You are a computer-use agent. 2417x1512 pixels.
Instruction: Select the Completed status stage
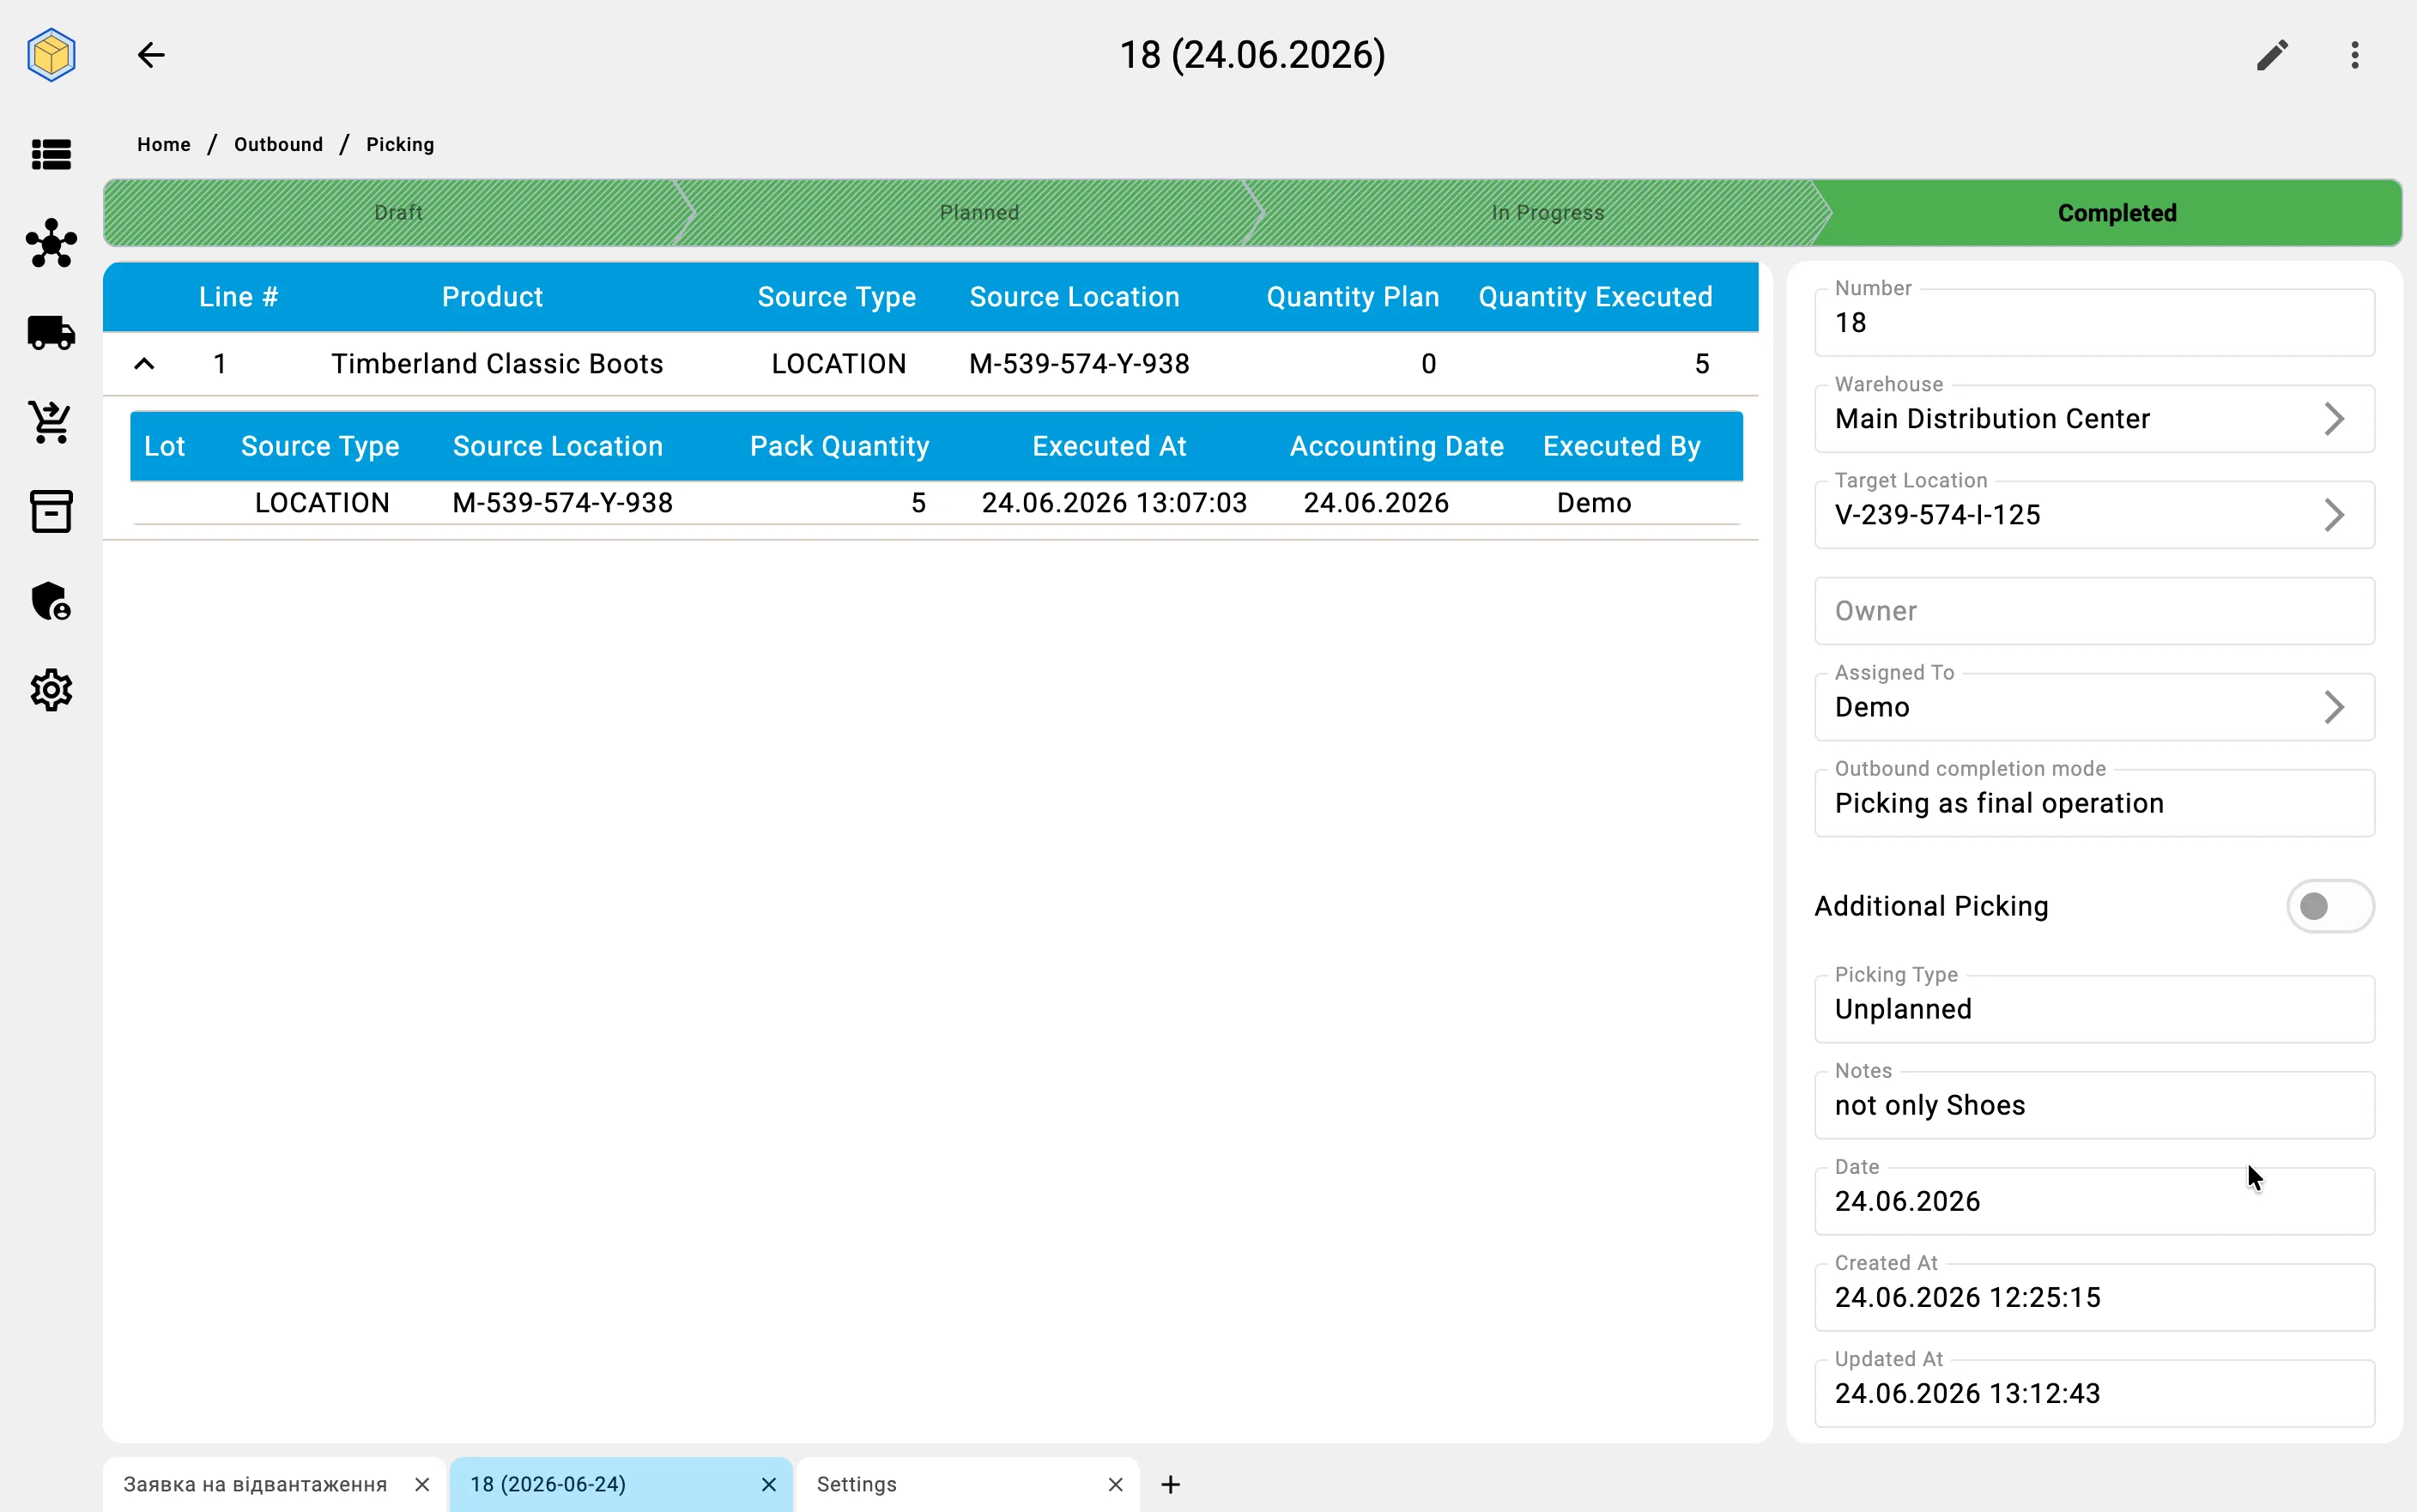2116,213
